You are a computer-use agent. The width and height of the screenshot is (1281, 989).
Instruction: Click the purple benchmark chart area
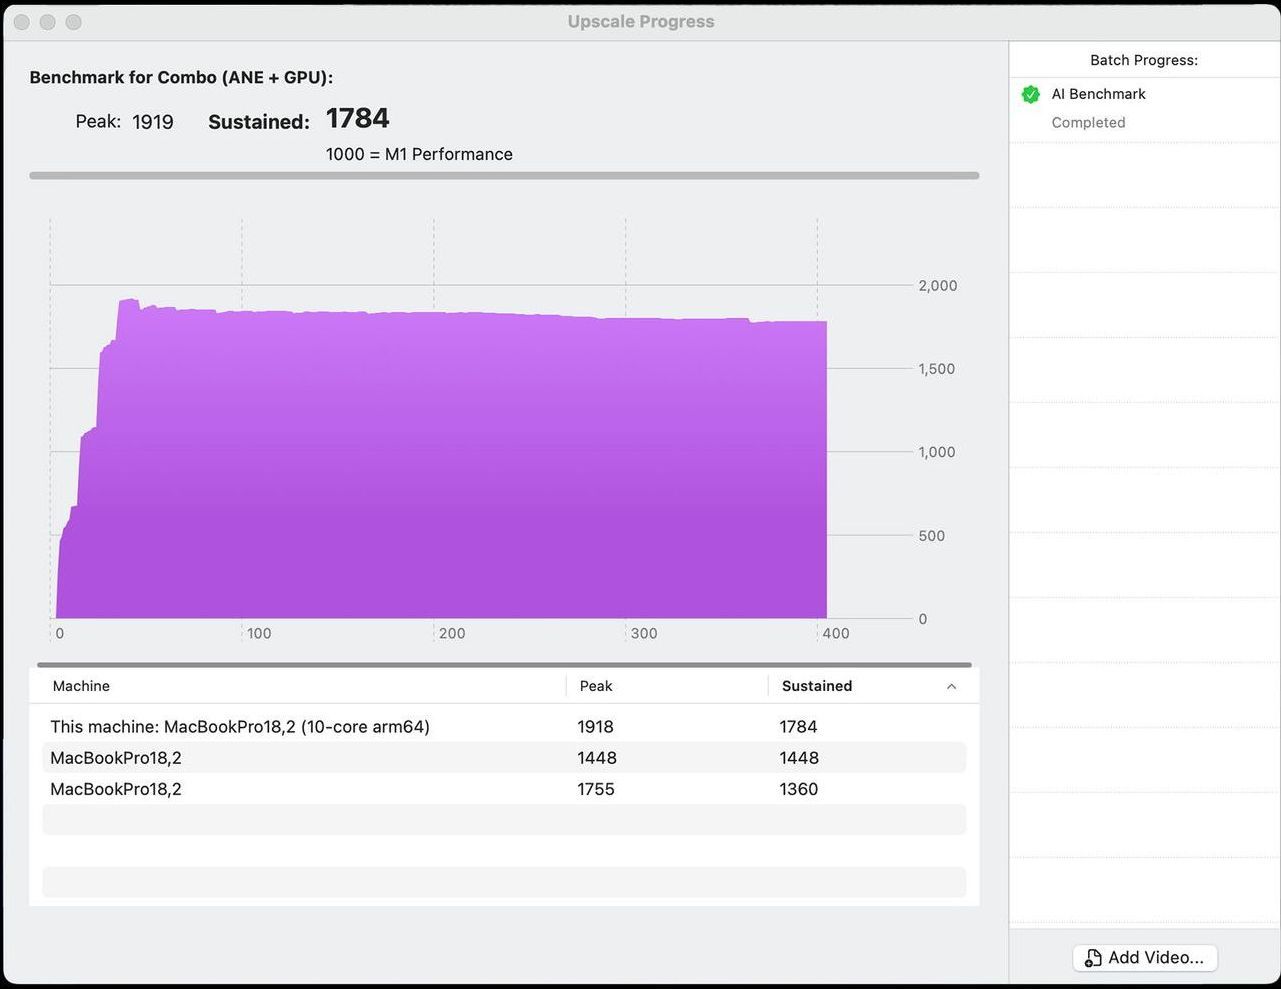coord(441,459)
